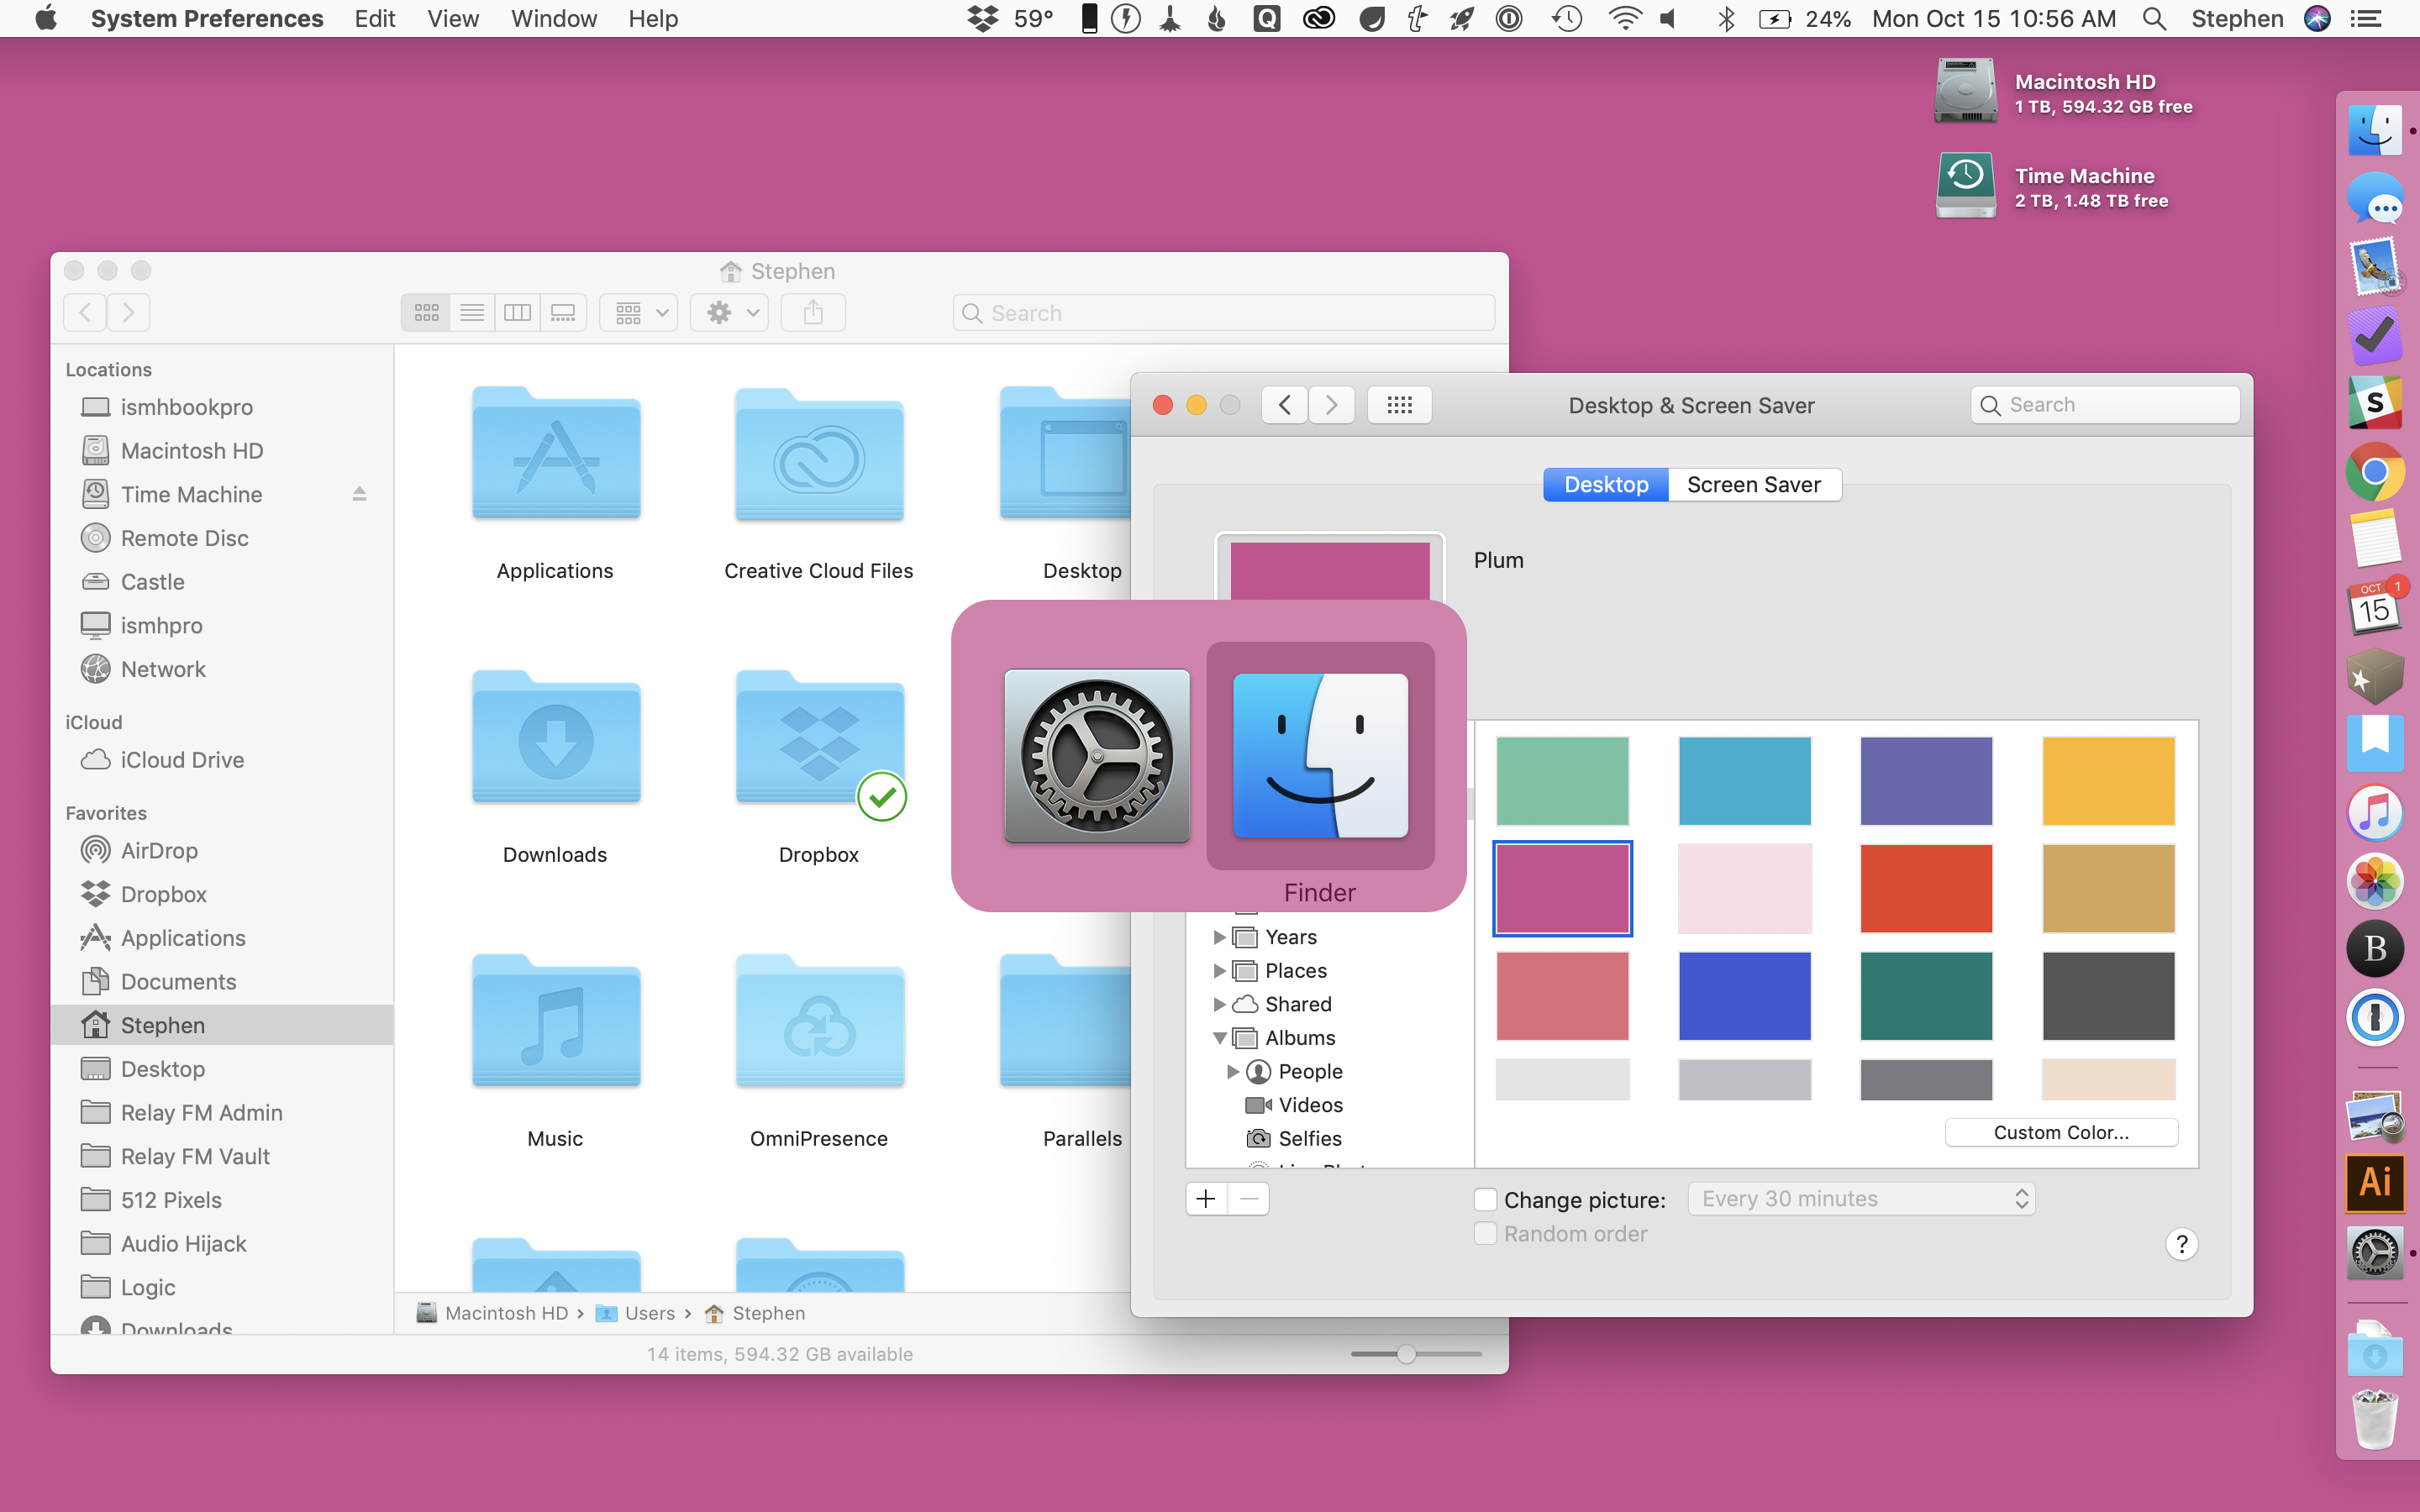This screenshot has width=2420, height=1512.
Task: Open iTunes from the Dock
Action: coord(2375,812)
